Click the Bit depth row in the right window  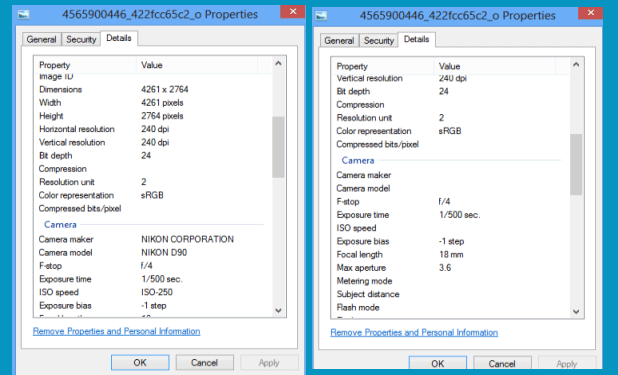click(x=450, y=91)
